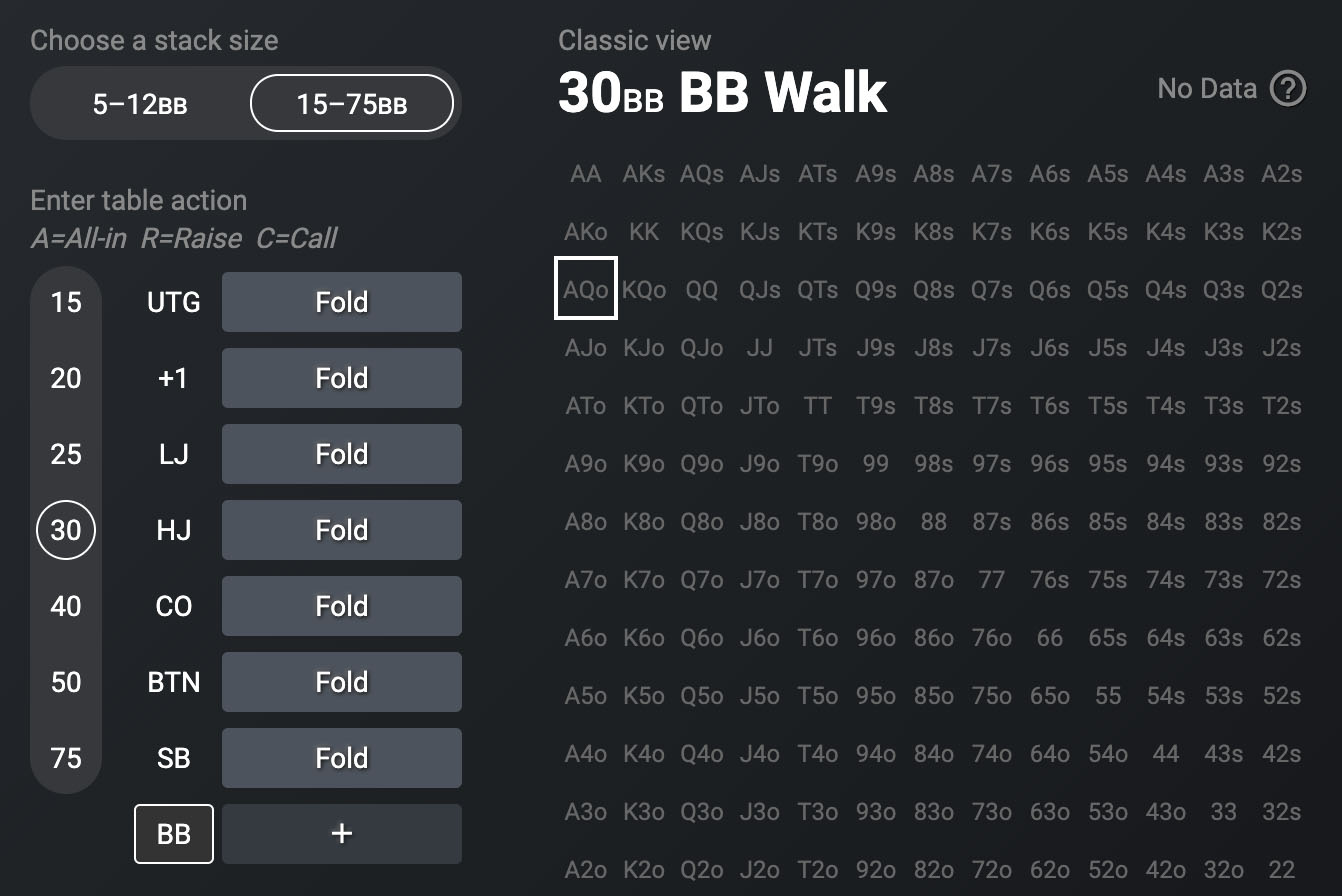Click the AA hand in the grid
This screenshot has width=1342, height=896.
pos(586,174)
